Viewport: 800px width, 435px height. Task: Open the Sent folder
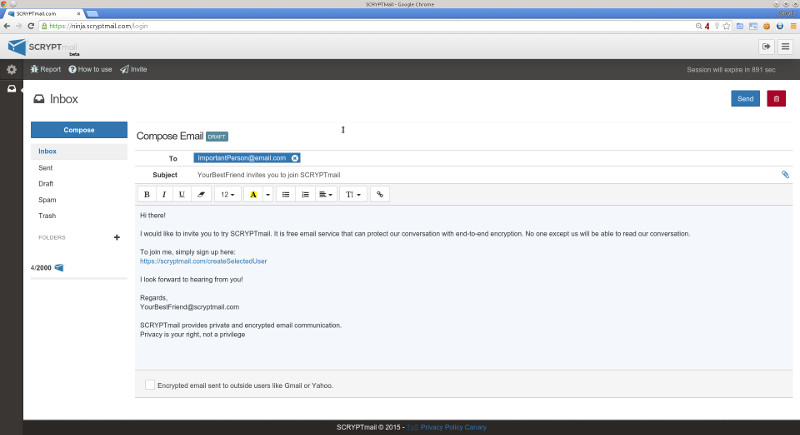tap(45, 168)
